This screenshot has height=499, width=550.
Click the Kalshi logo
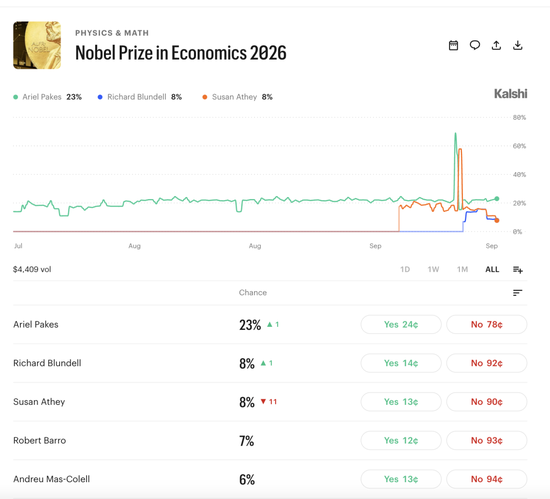(510, 94)
